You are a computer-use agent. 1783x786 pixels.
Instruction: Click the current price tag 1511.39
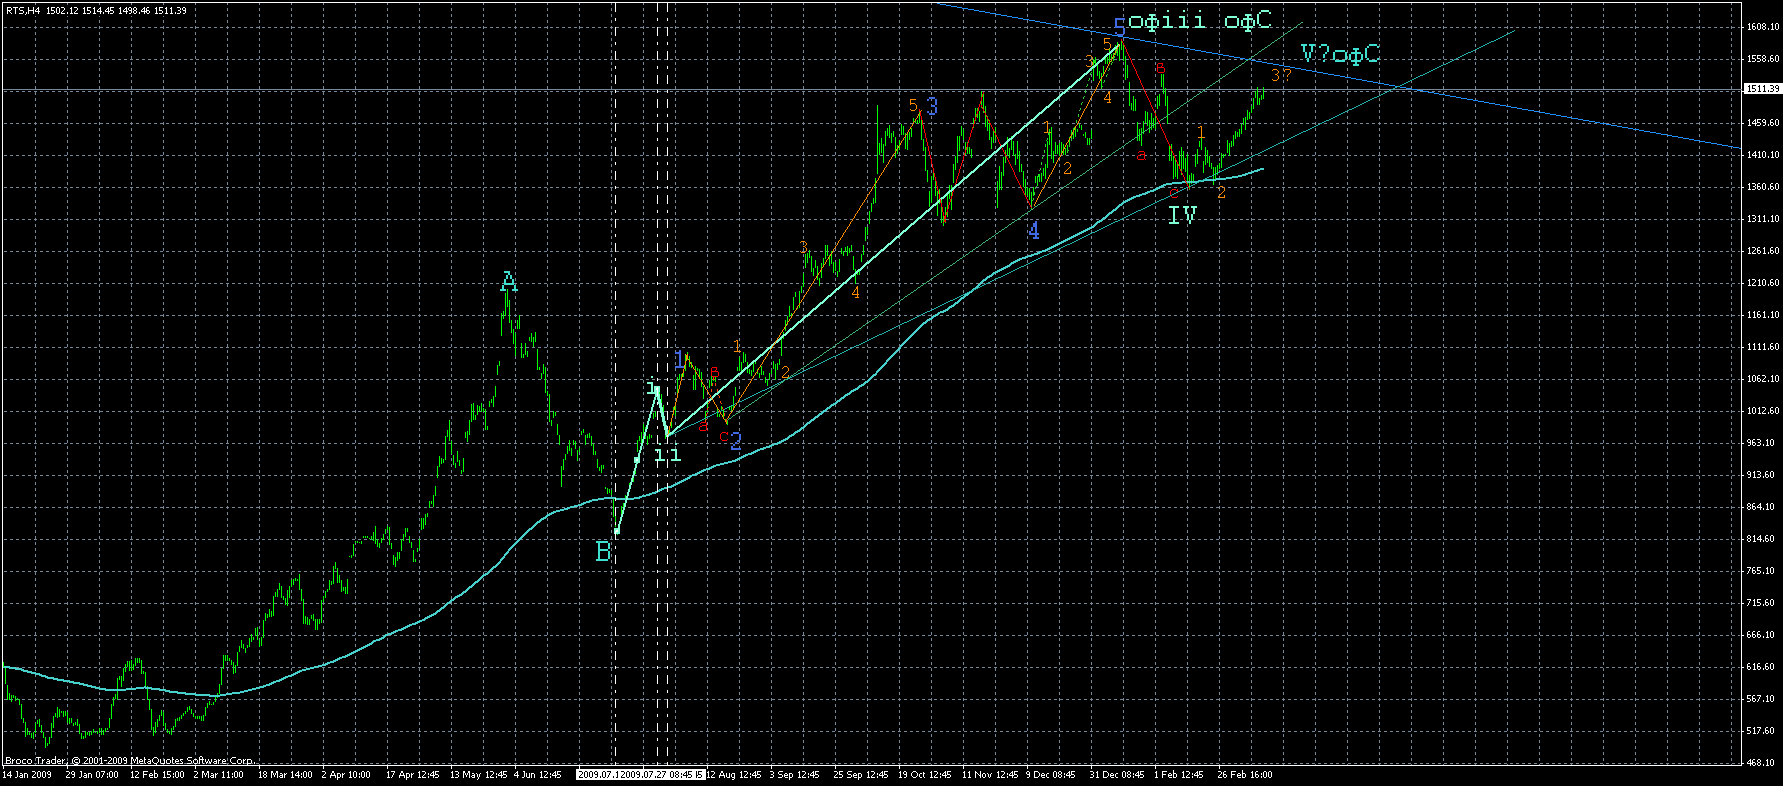[x=1762, y=89]
